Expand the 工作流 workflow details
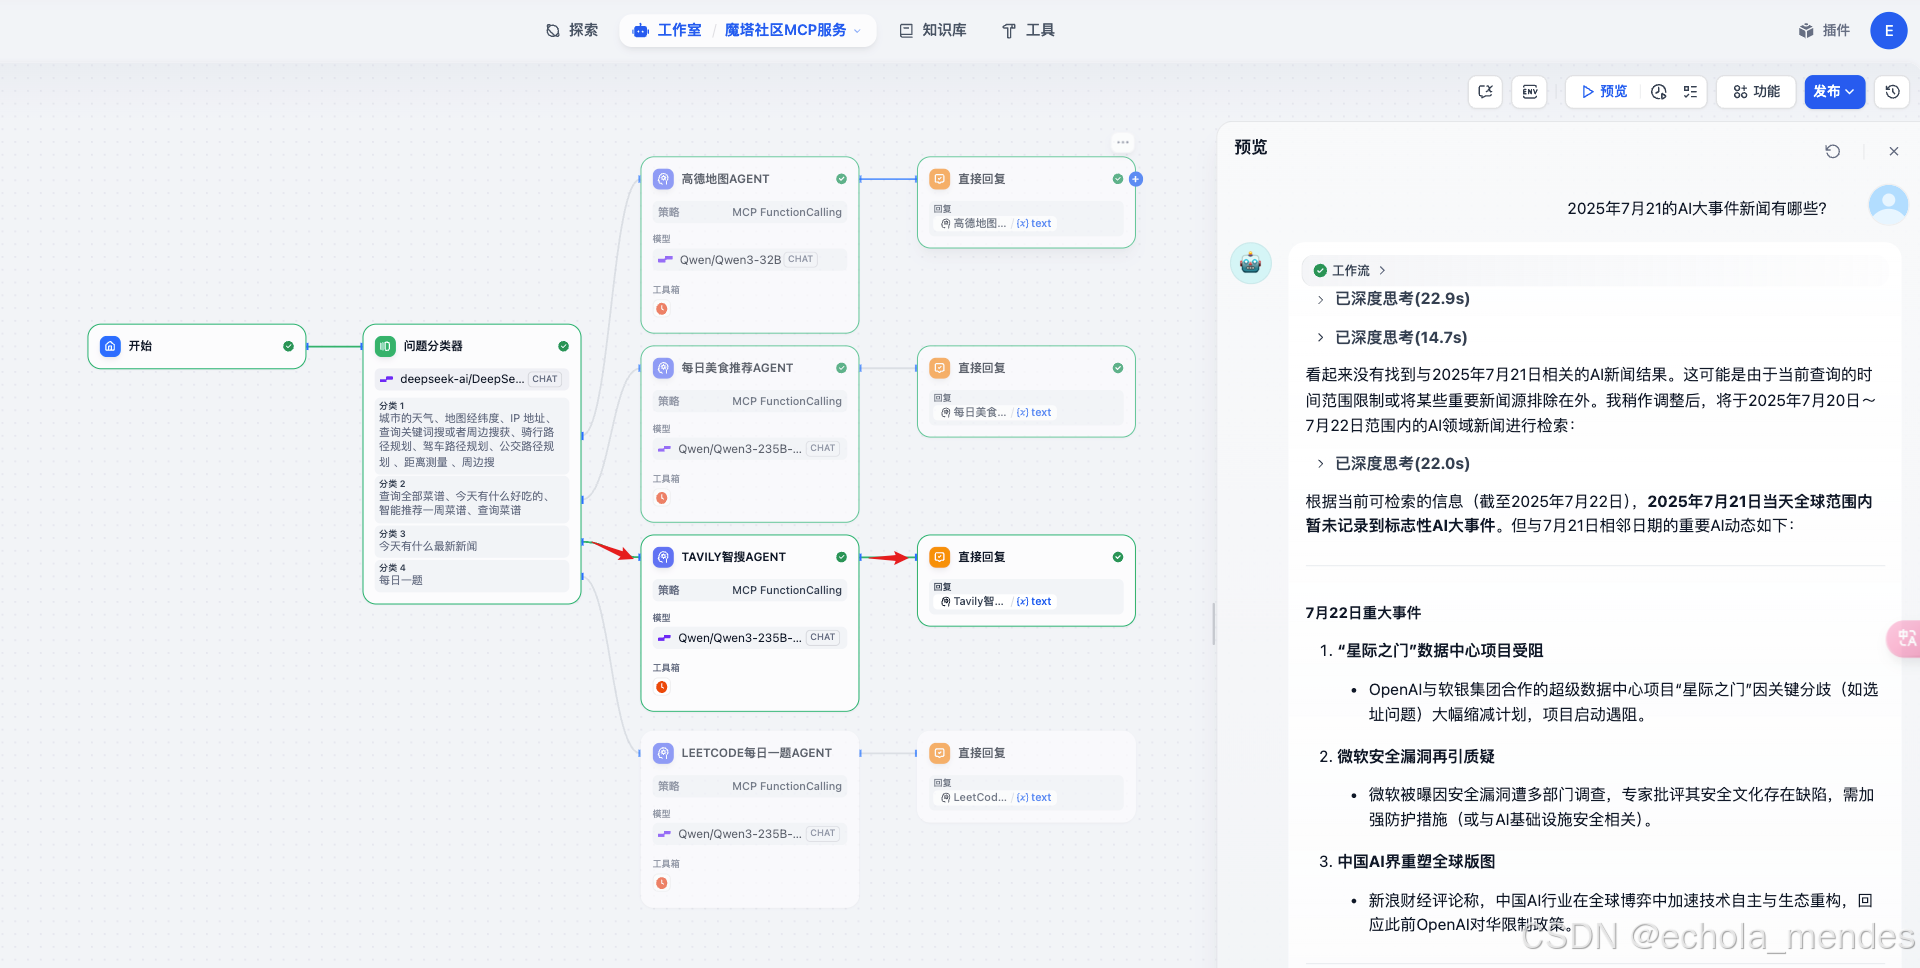Image resolution: width=1920 pixels, height=968 pixels. click(1350, 270)
